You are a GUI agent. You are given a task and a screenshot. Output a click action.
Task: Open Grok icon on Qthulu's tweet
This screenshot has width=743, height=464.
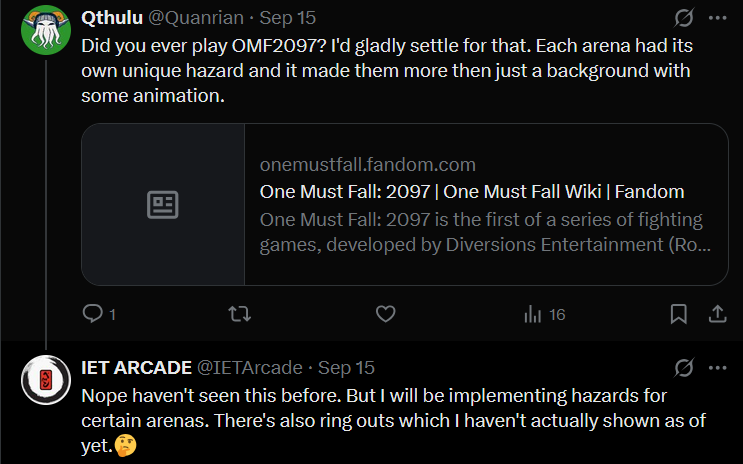pos(684,18)
